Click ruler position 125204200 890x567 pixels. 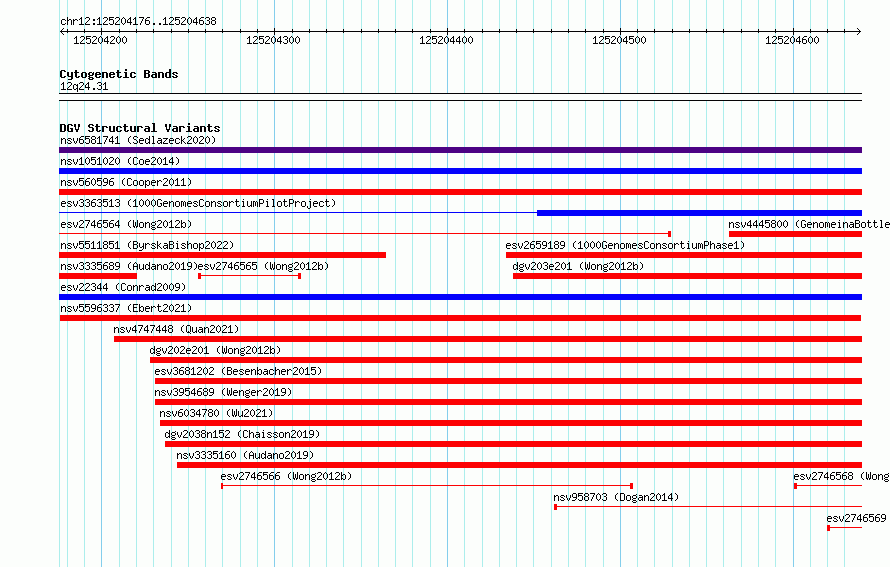(x=100, y=40)
